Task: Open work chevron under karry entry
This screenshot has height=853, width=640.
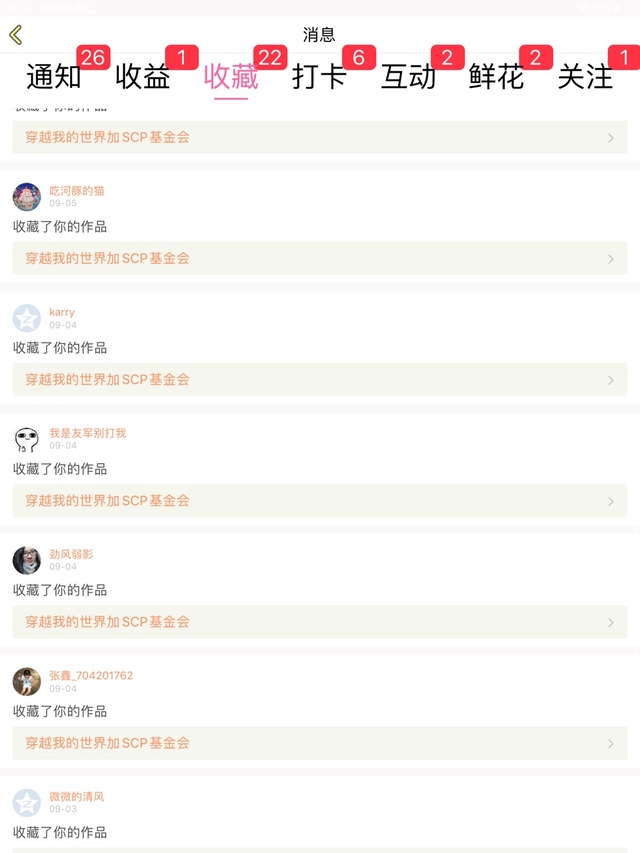Action: [x=611, y=380]
